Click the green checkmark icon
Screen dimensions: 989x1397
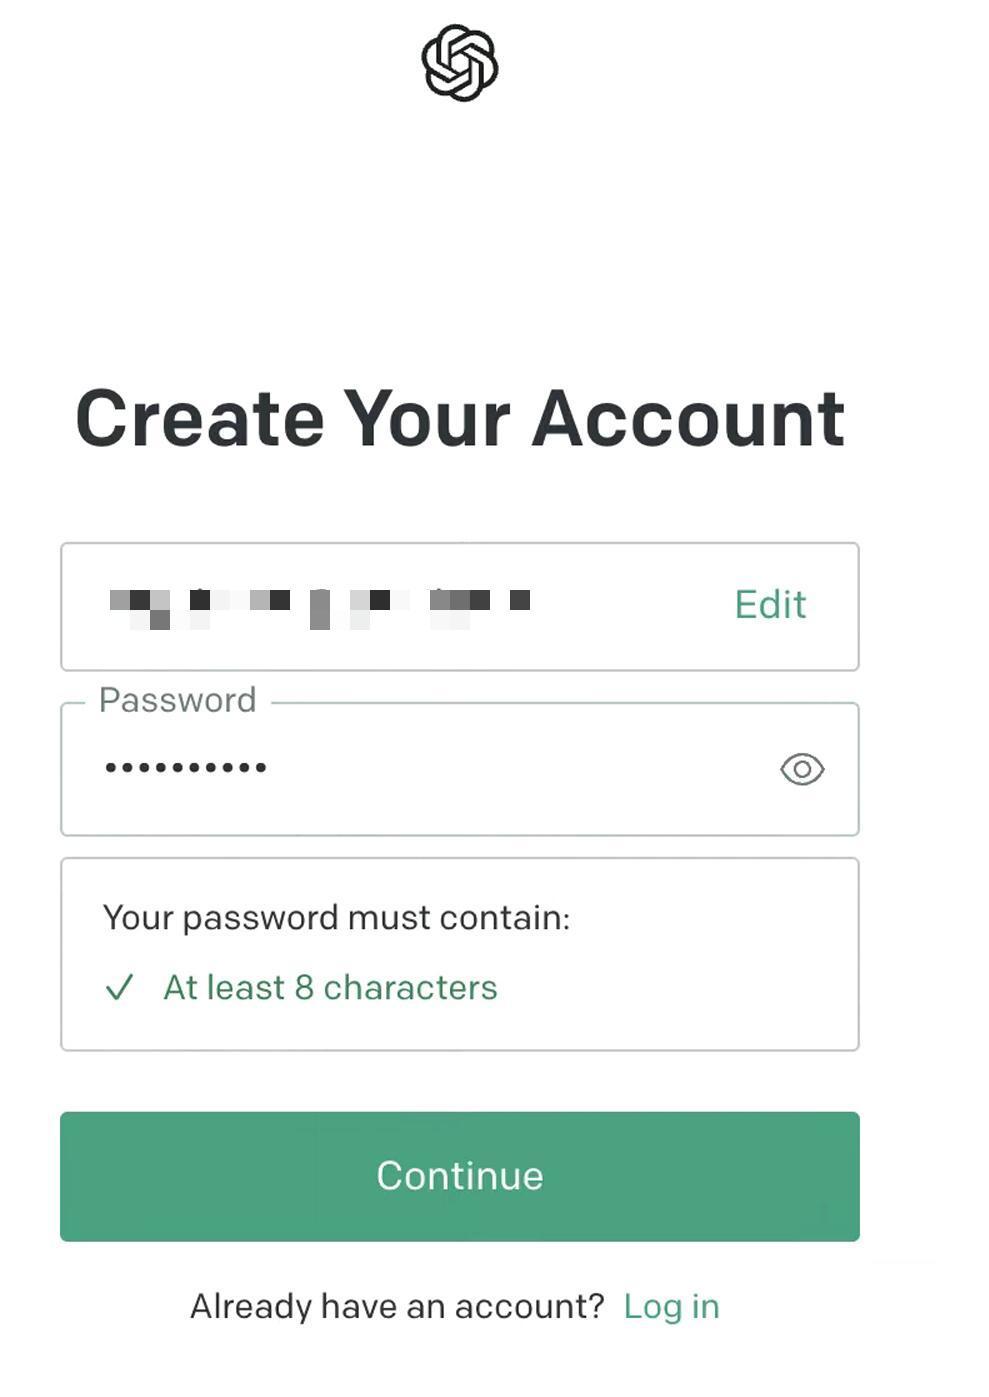[119, 988]
